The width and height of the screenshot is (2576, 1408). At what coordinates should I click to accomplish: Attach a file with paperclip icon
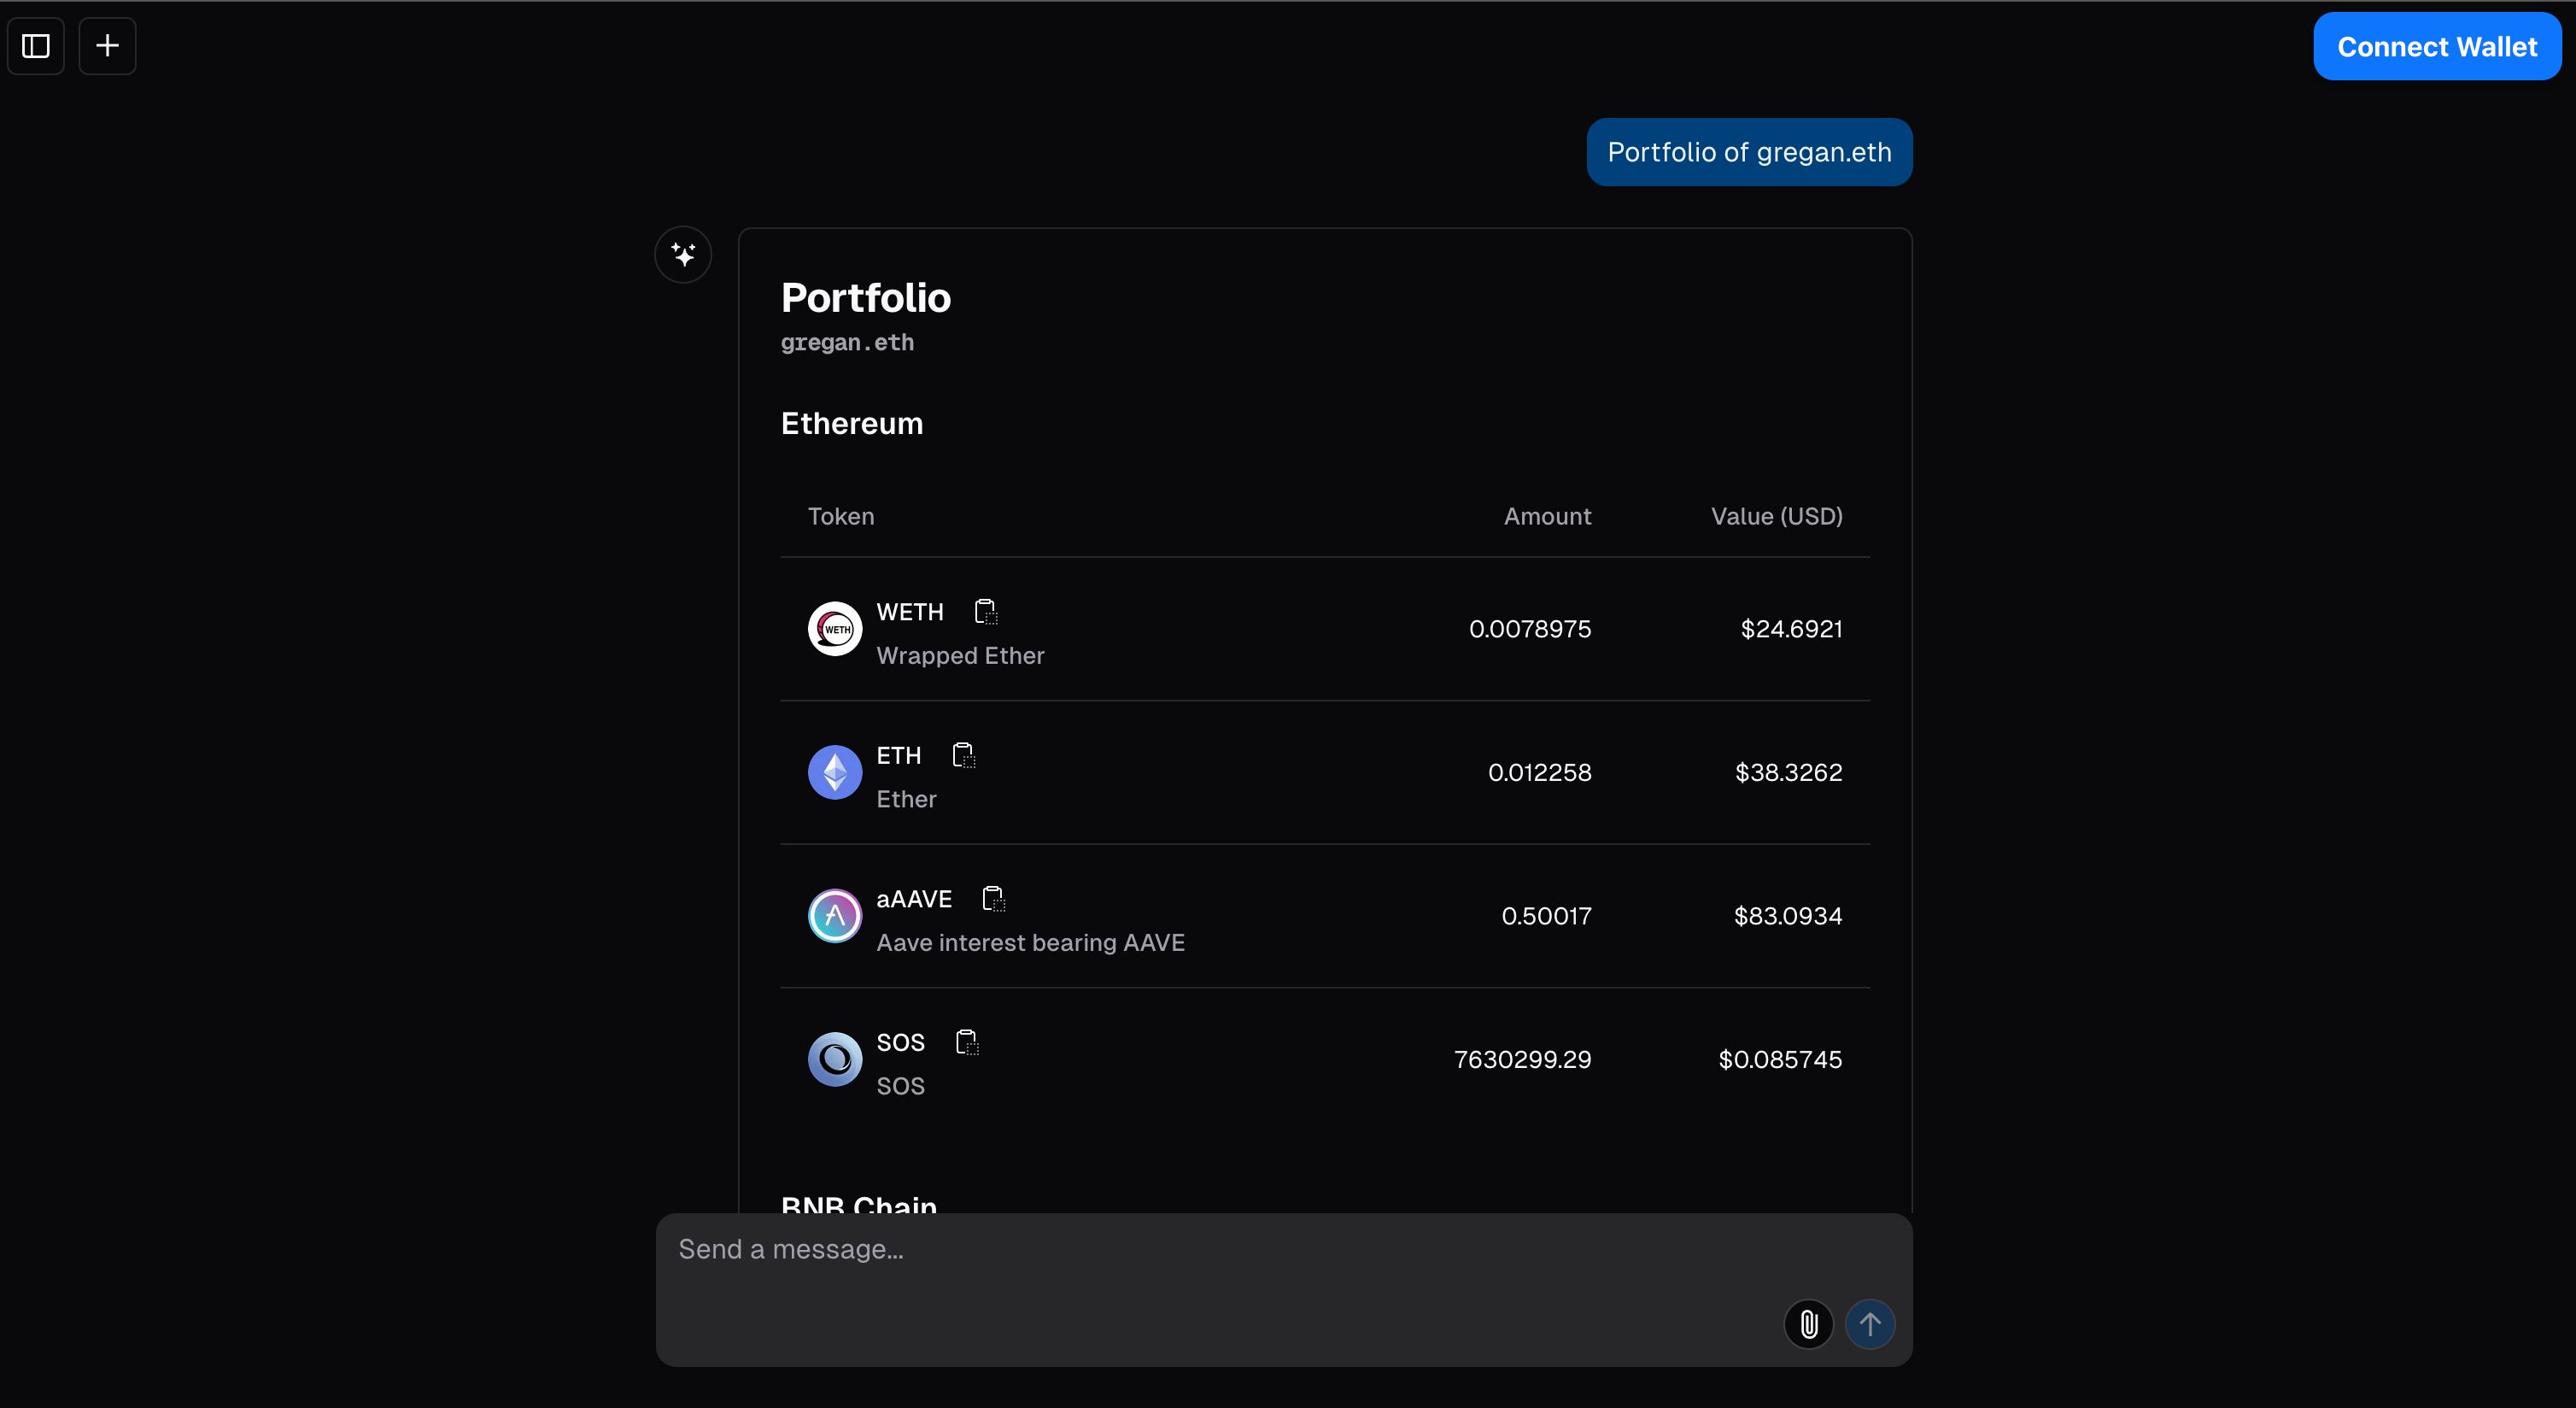click(x=1808, y=1324)
